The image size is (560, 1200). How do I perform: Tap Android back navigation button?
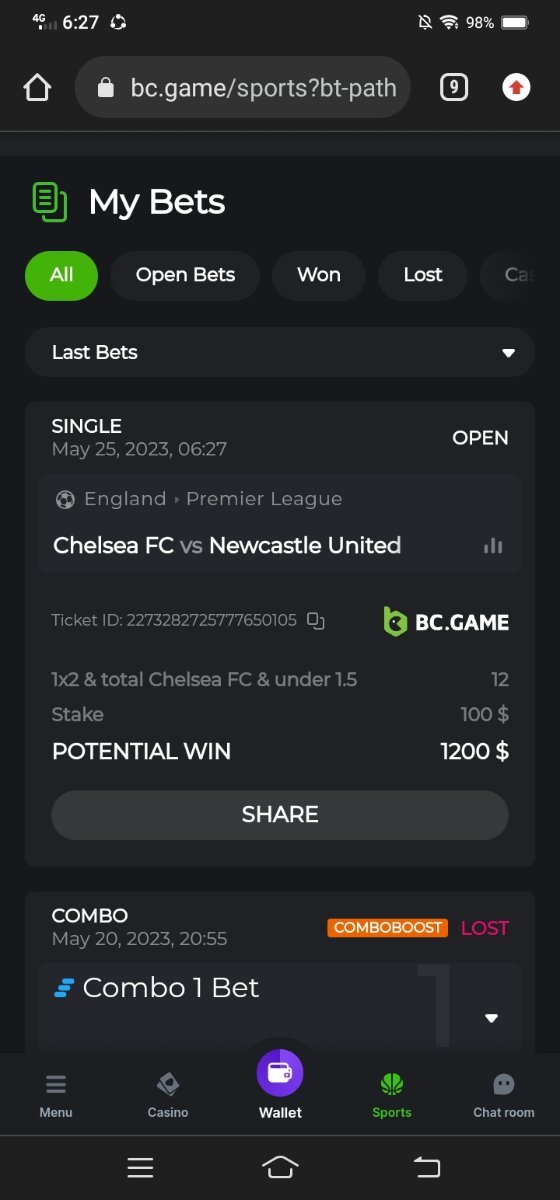[x=427, y=1166]
